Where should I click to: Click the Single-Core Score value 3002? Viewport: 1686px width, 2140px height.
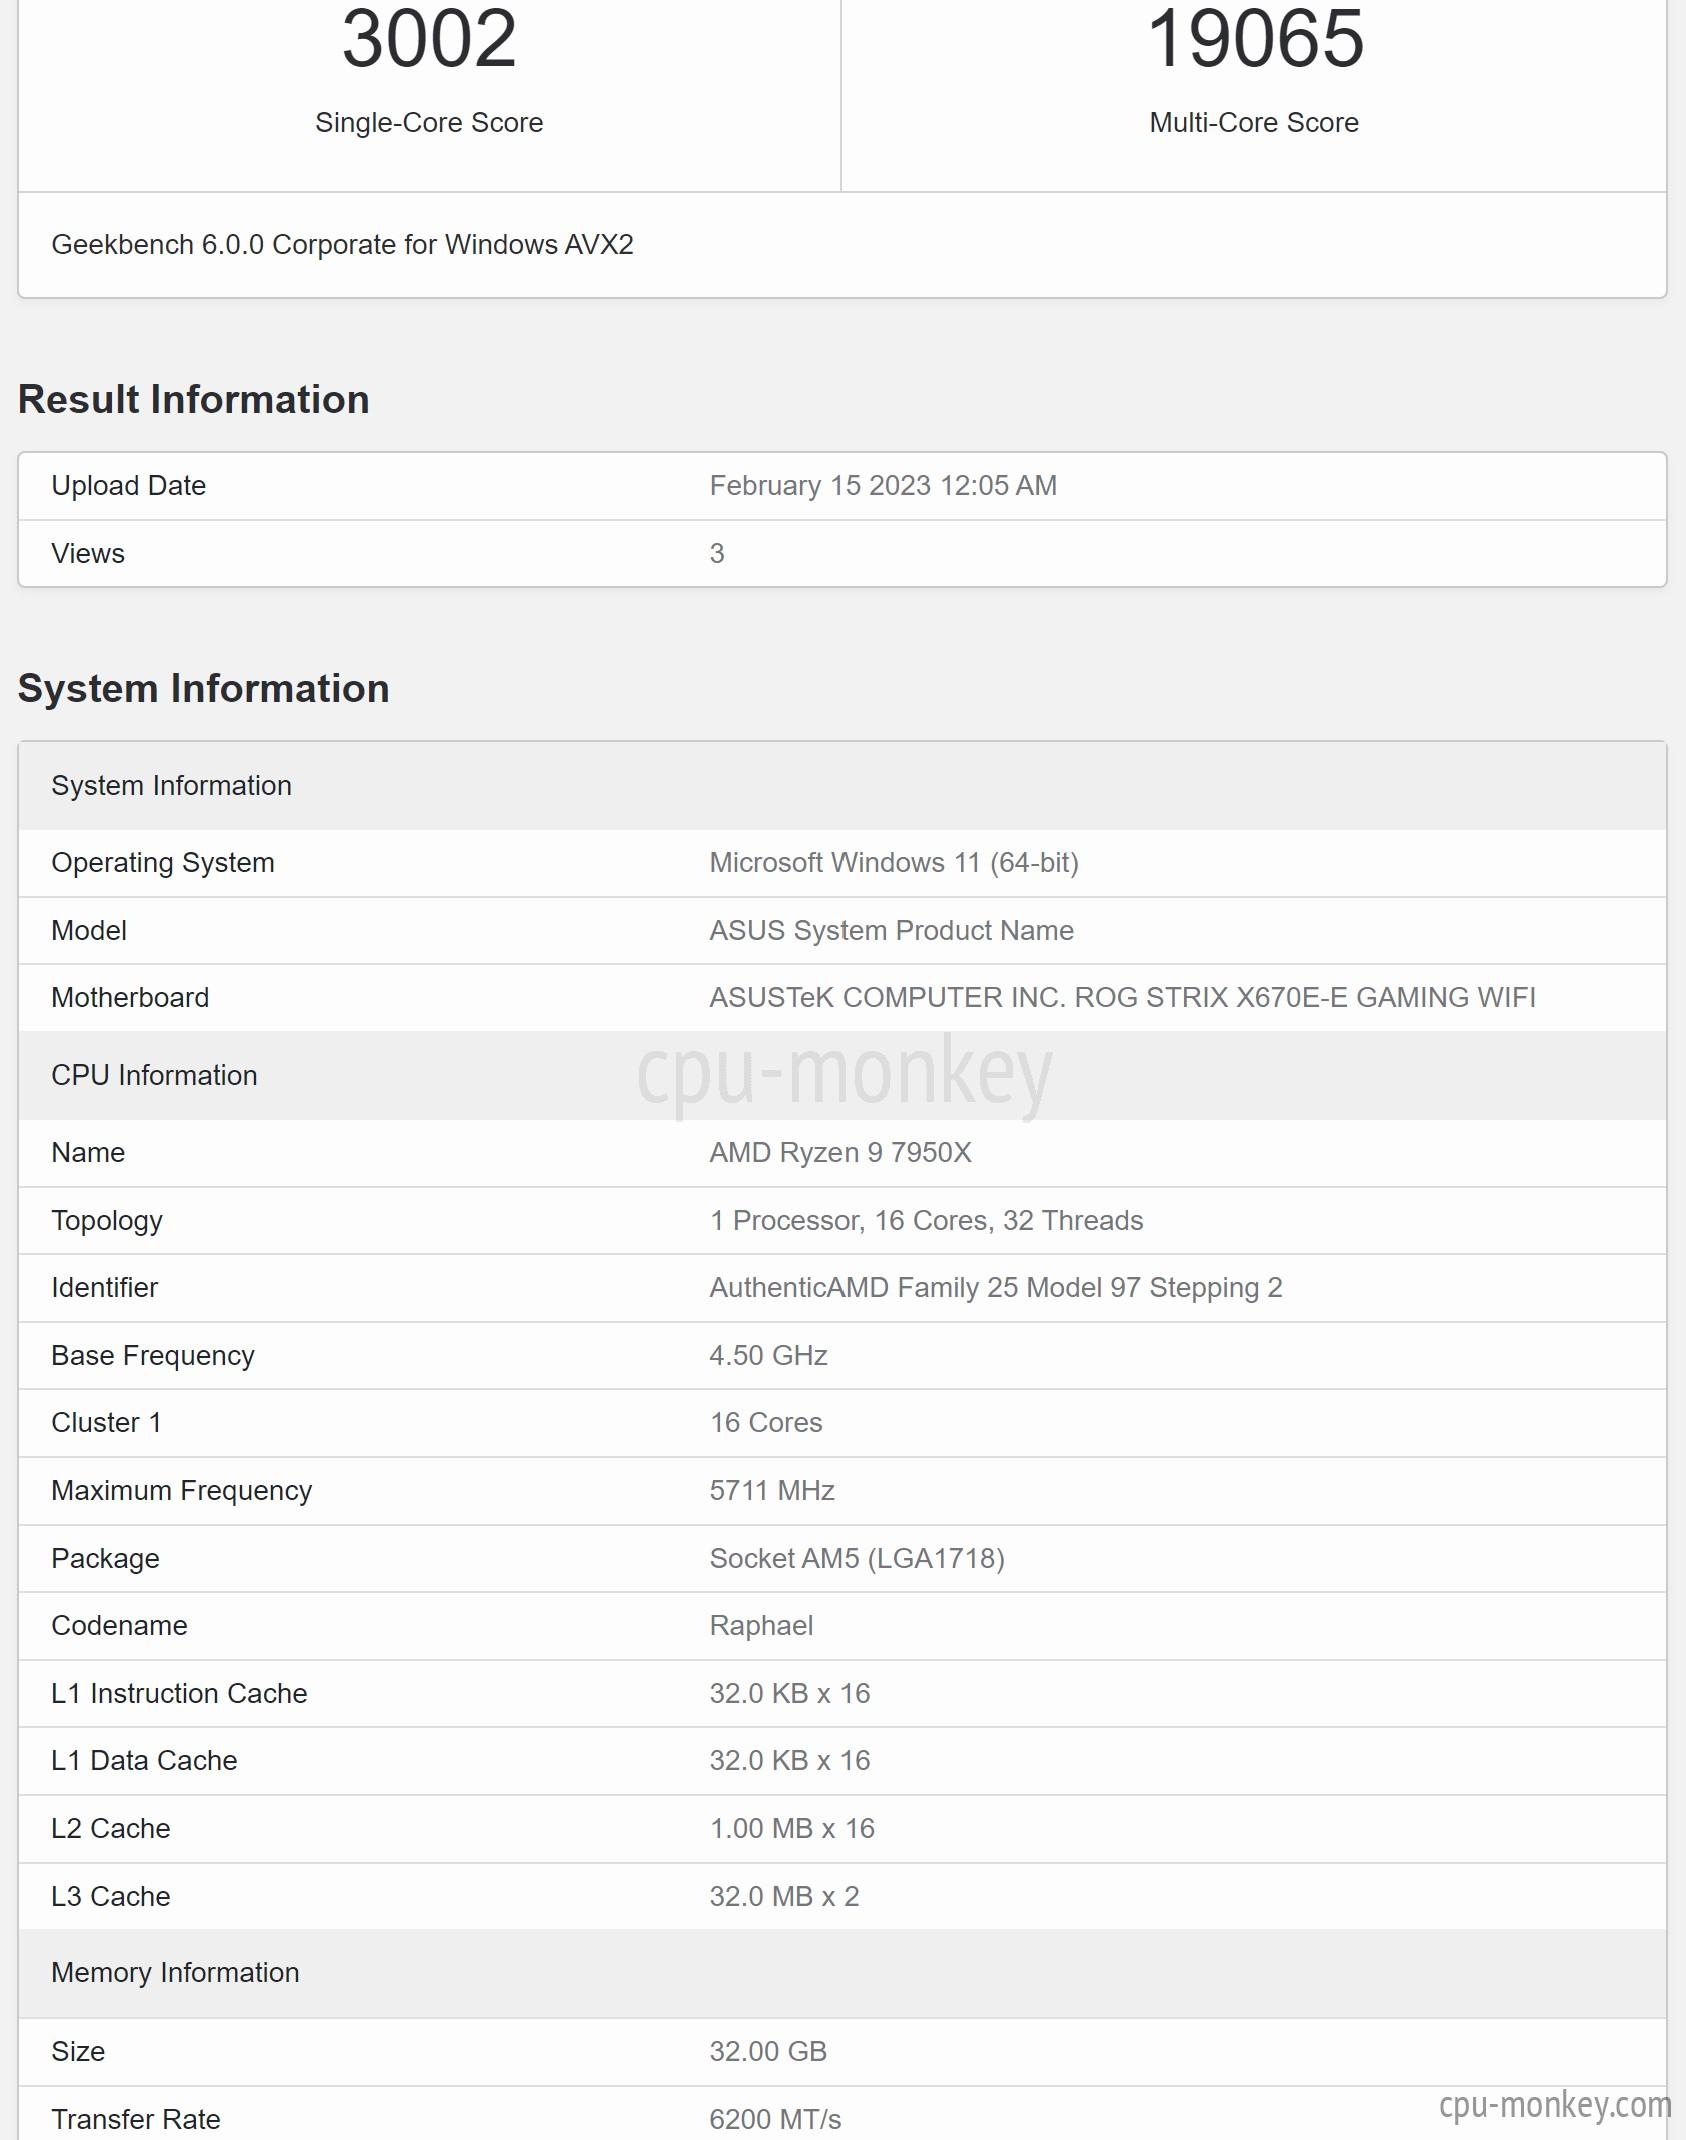(x=429, y=38)
